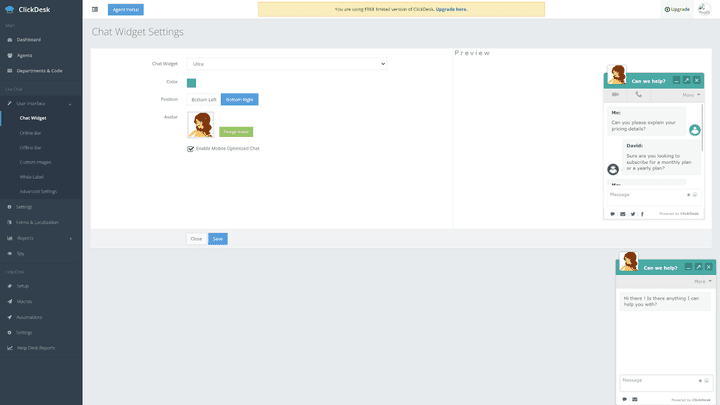Click the Agent Portal button
Screen dimensions: 720x405
(x=126, y=10)
